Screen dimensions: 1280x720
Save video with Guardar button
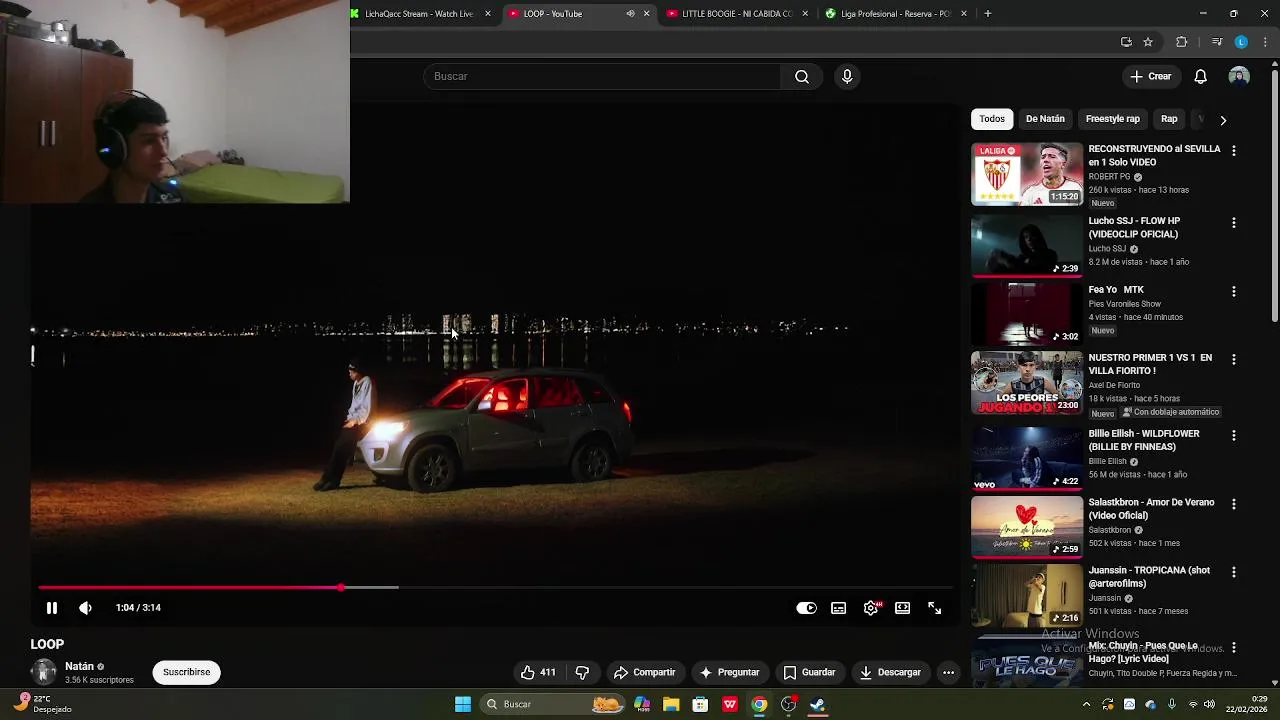(809, 672)
